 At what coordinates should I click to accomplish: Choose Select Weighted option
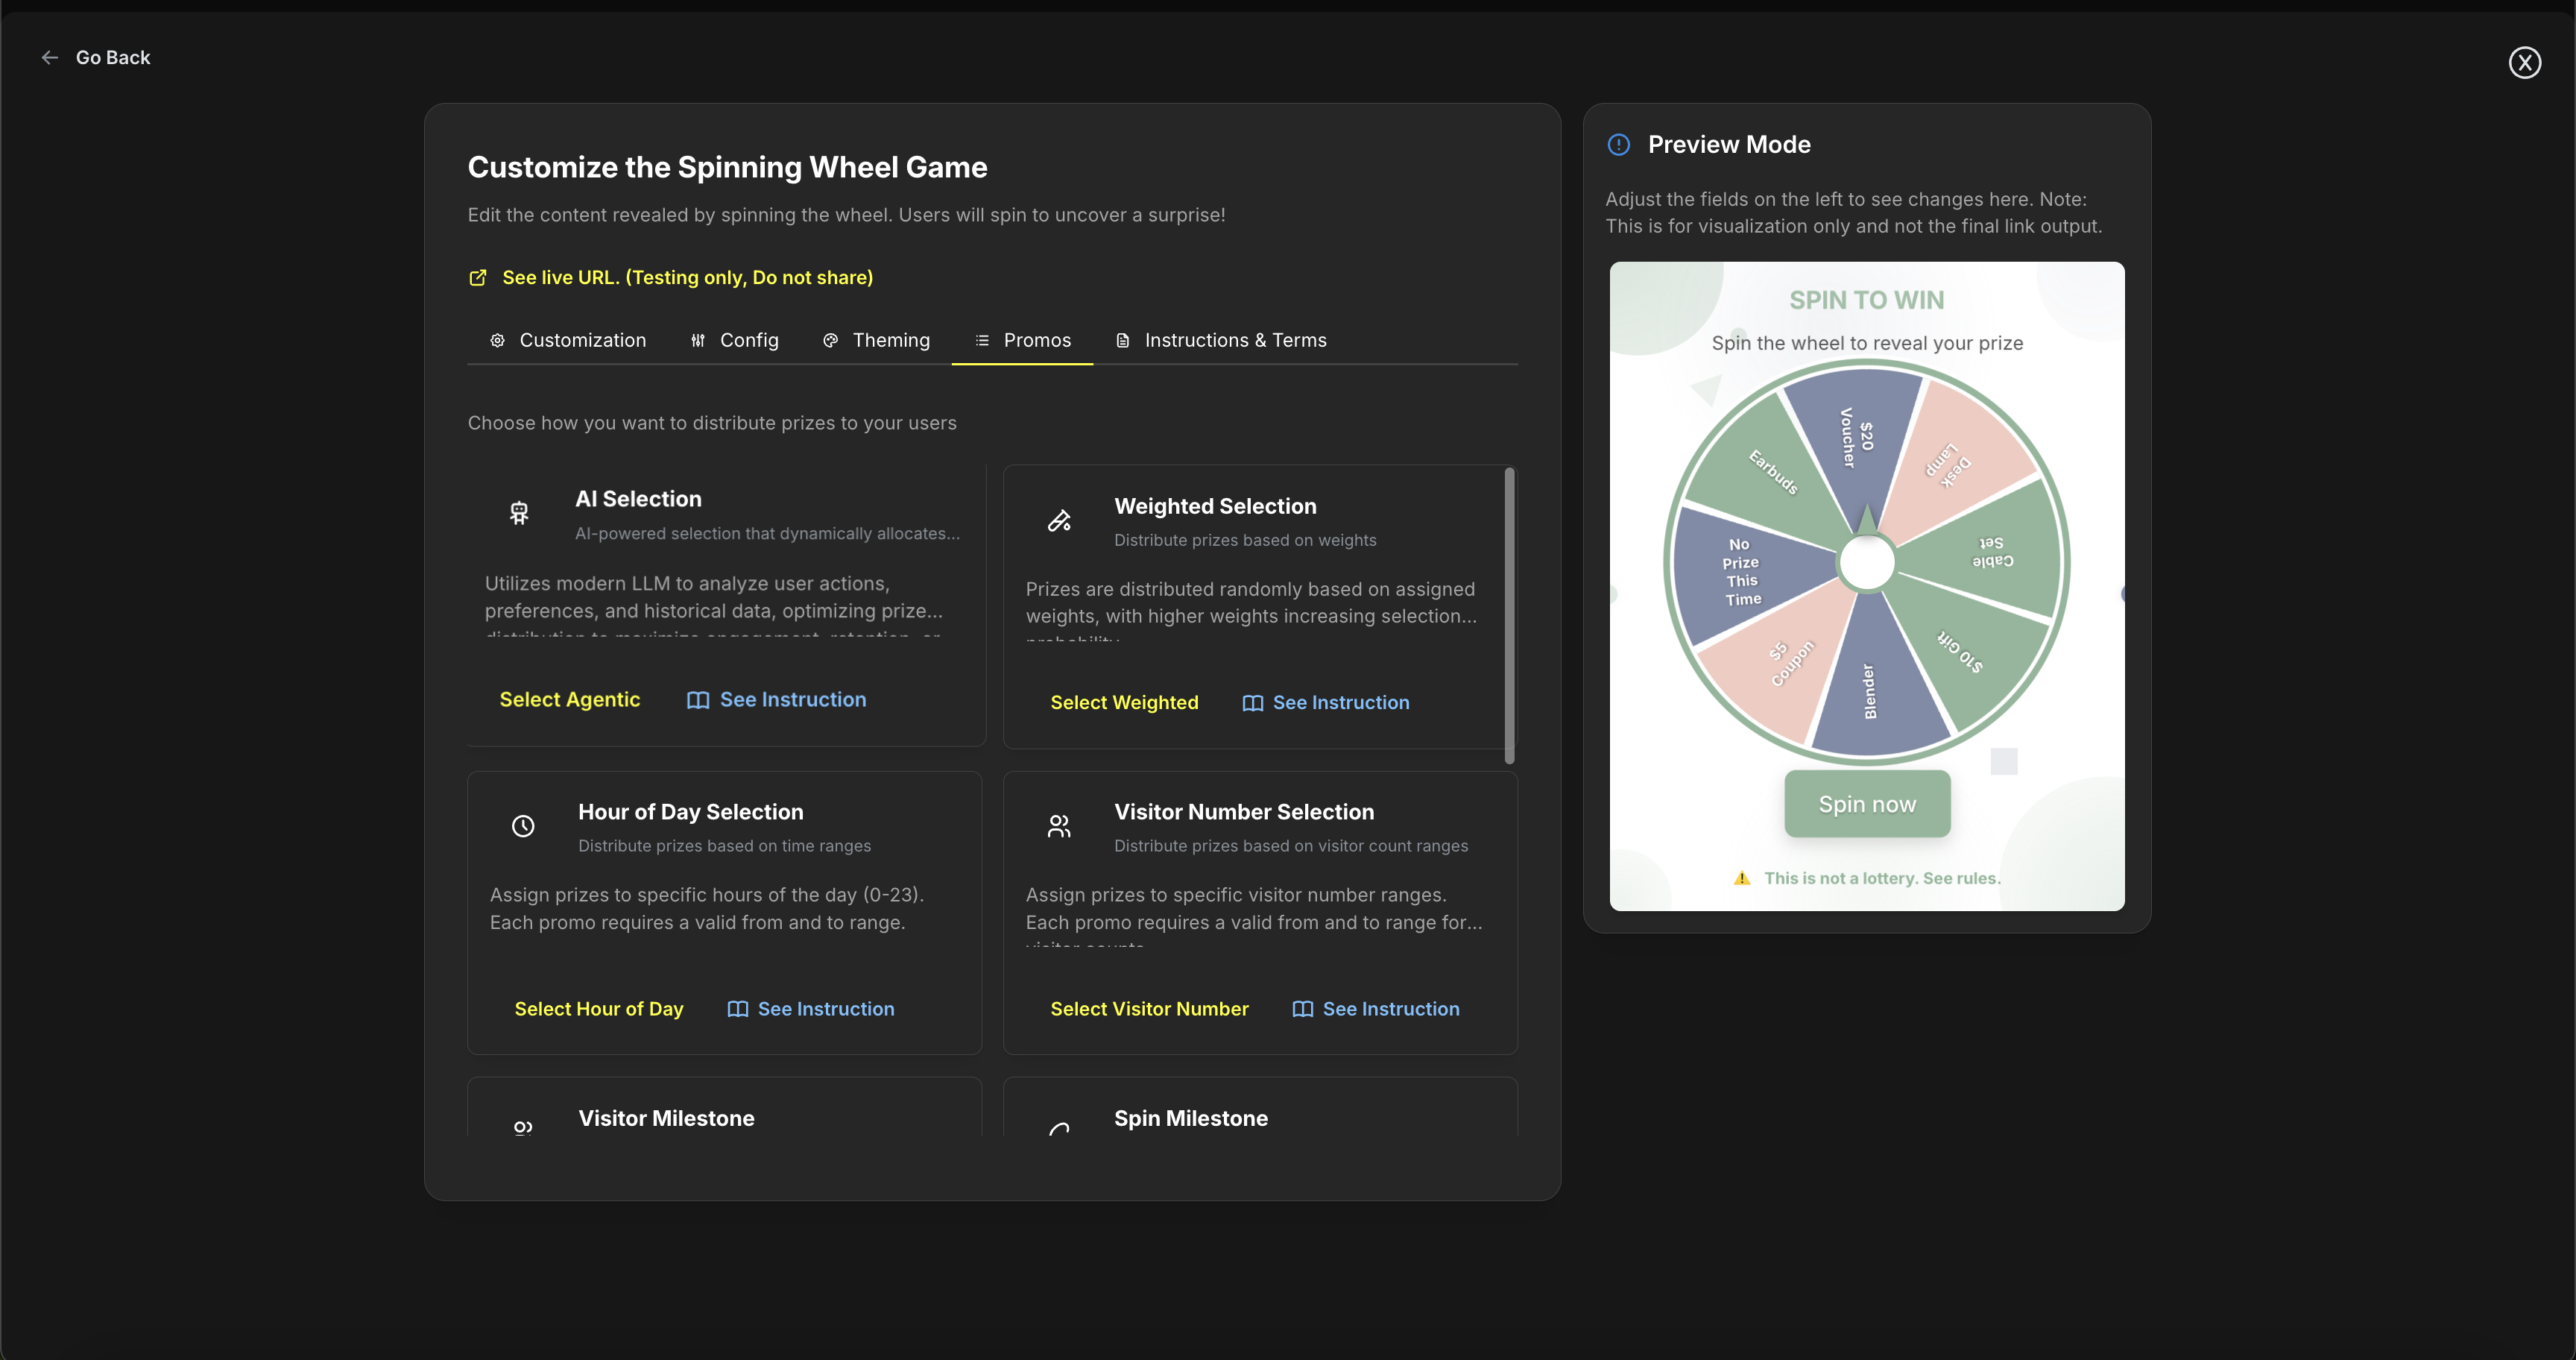[x=1124, y=703]
